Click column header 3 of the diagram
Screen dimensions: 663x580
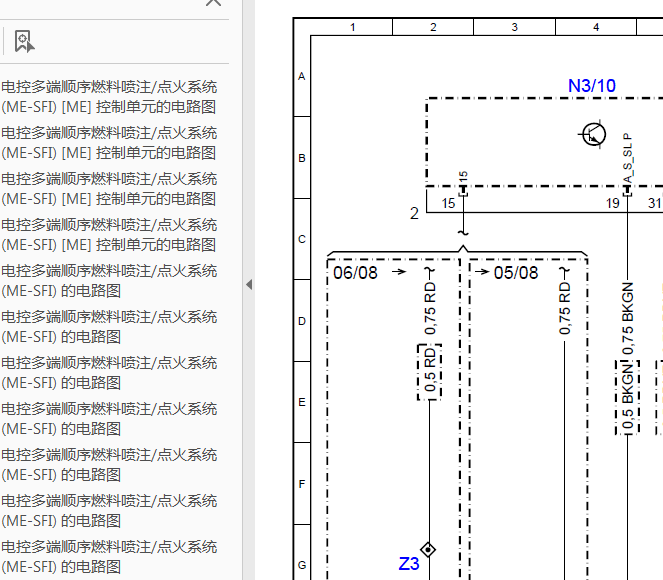[515, 27]
